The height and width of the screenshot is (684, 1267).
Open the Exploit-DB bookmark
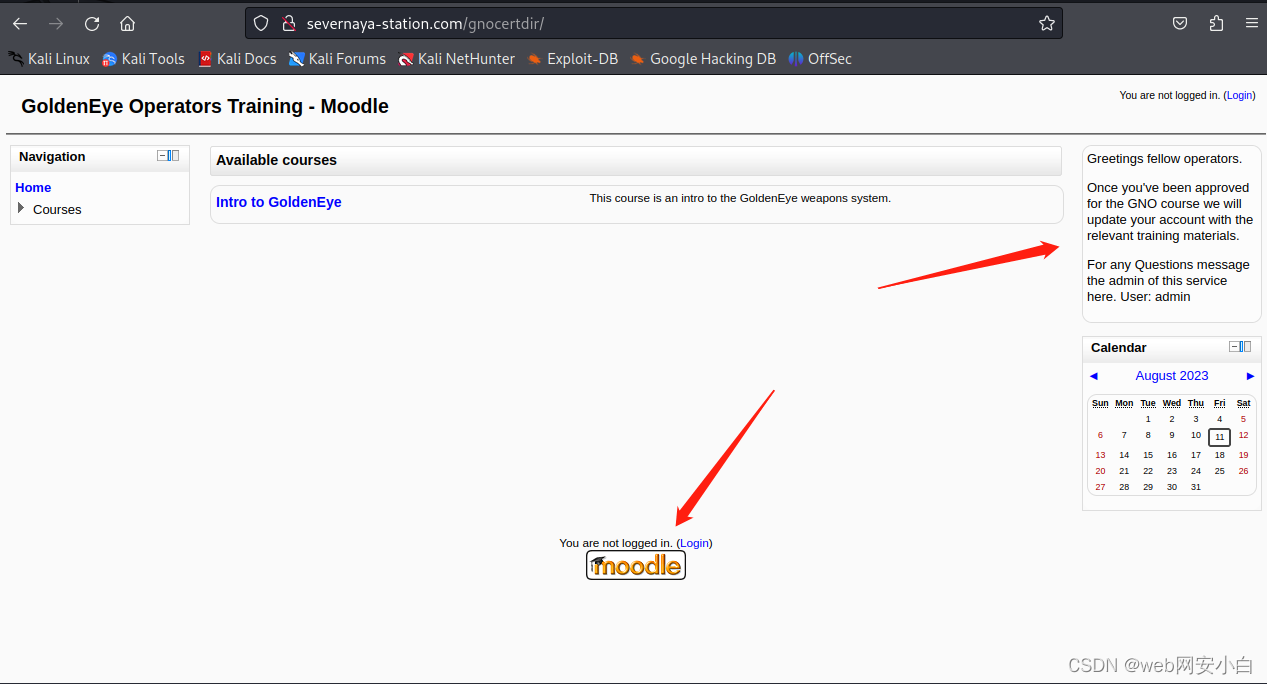[572, 59]
